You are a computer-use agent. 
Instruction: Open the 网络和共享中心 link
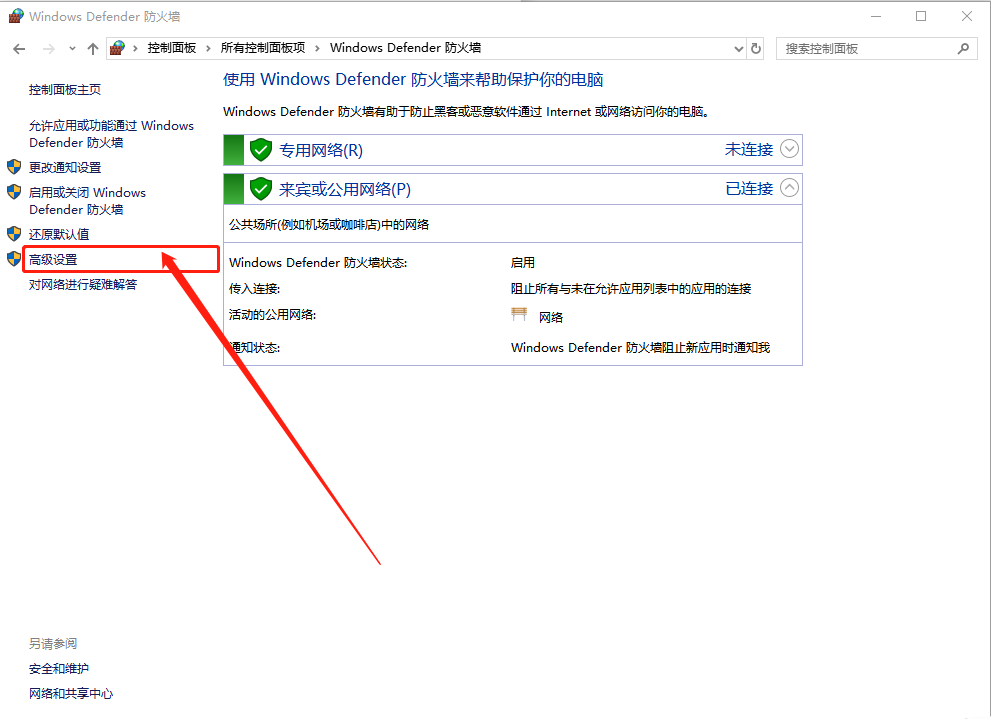pyautogui.click(x=70, y=693)
